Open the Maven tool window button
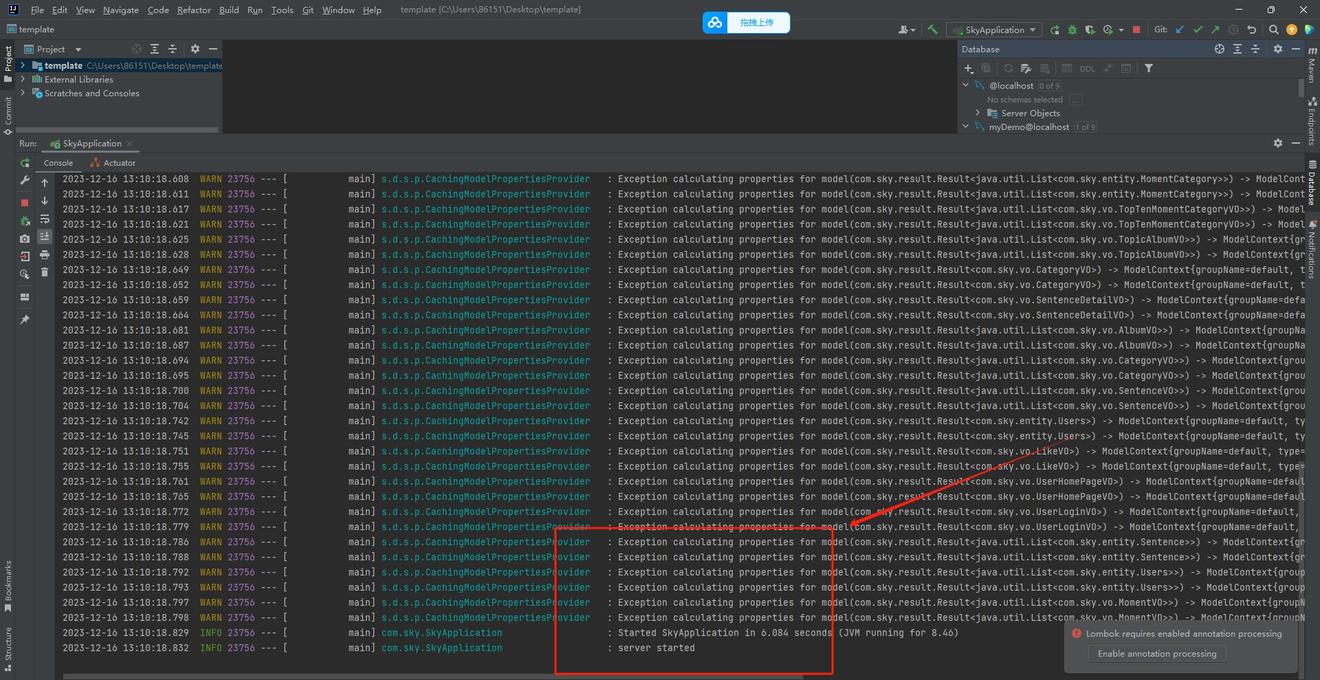 coord(1311,72)
